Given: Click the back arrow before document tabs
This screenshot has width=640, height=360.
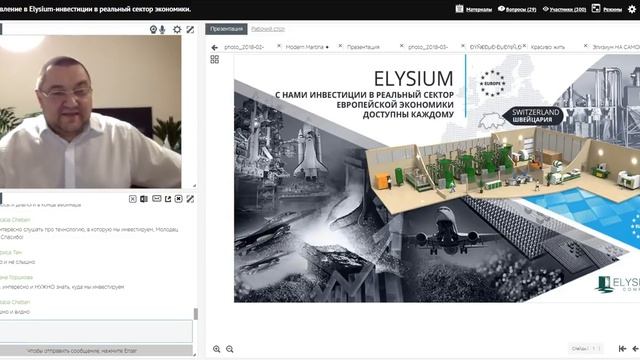Looking at the screenshot, I should [x=215, y=47].
